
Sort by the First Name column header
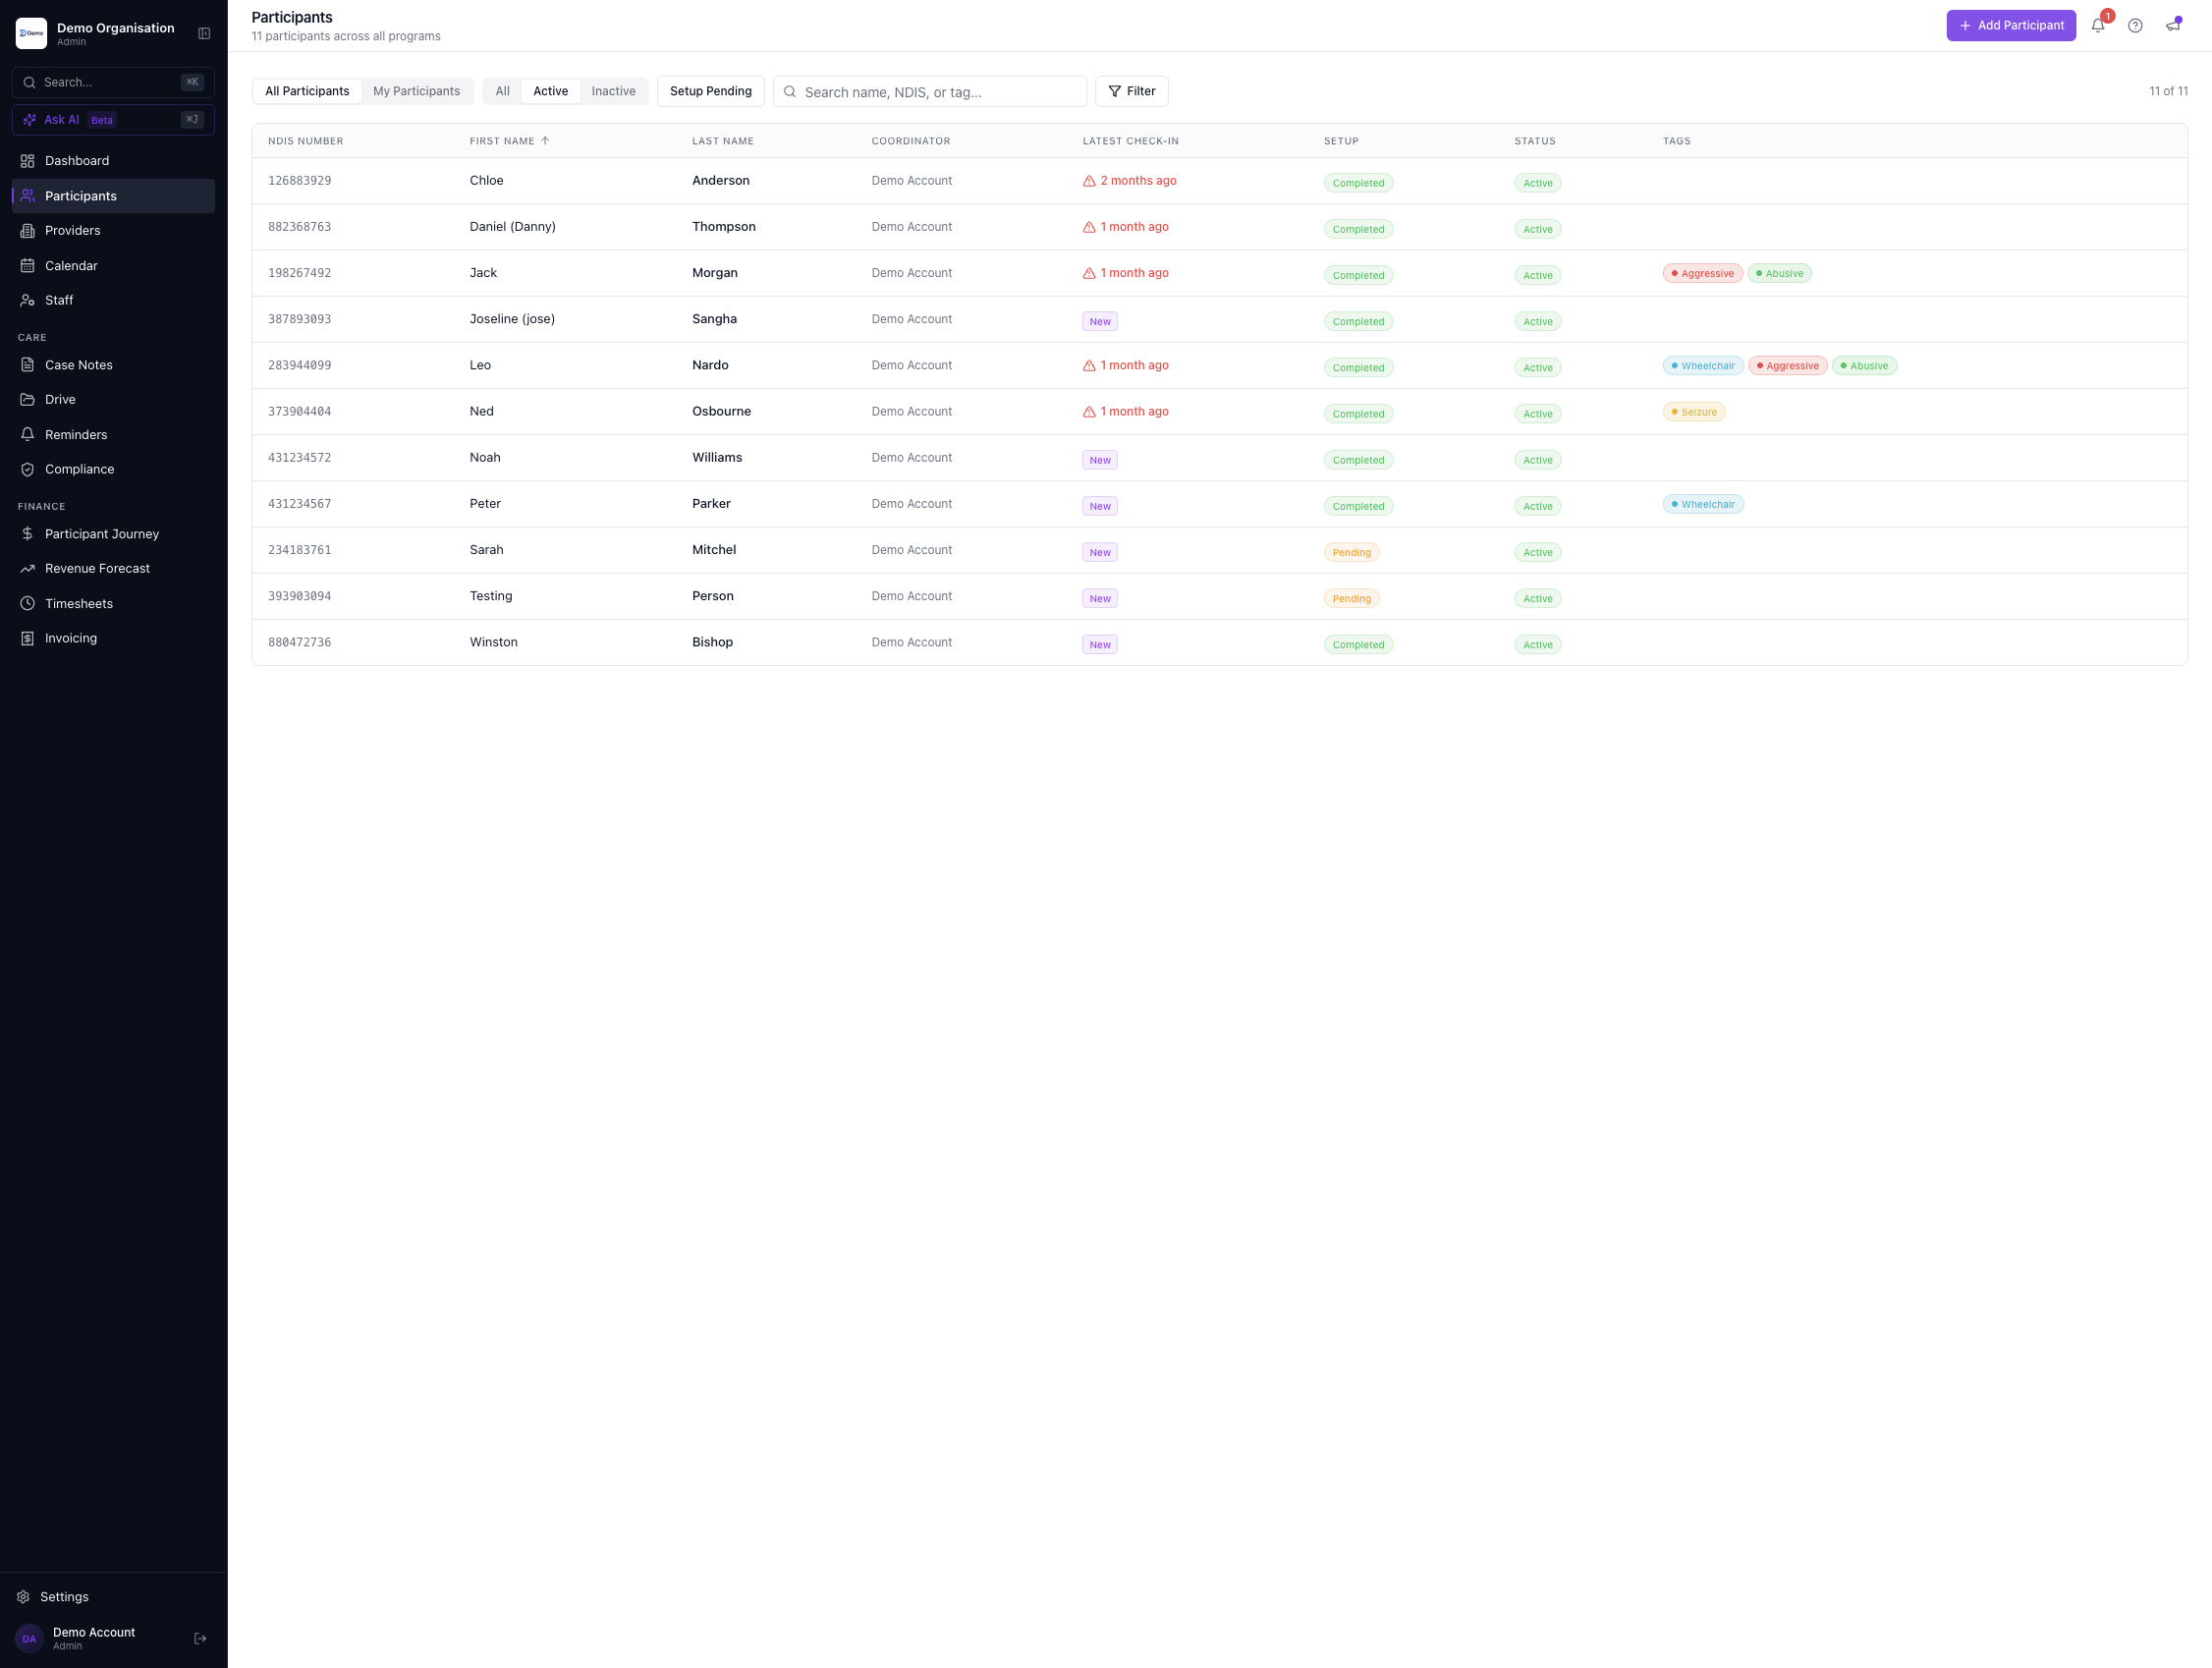509,141
